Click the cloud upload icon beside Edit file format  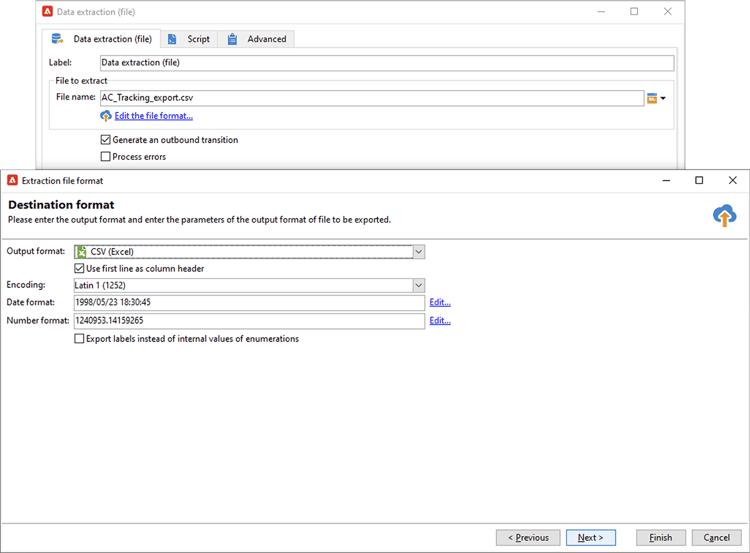(x=106, y=116)
